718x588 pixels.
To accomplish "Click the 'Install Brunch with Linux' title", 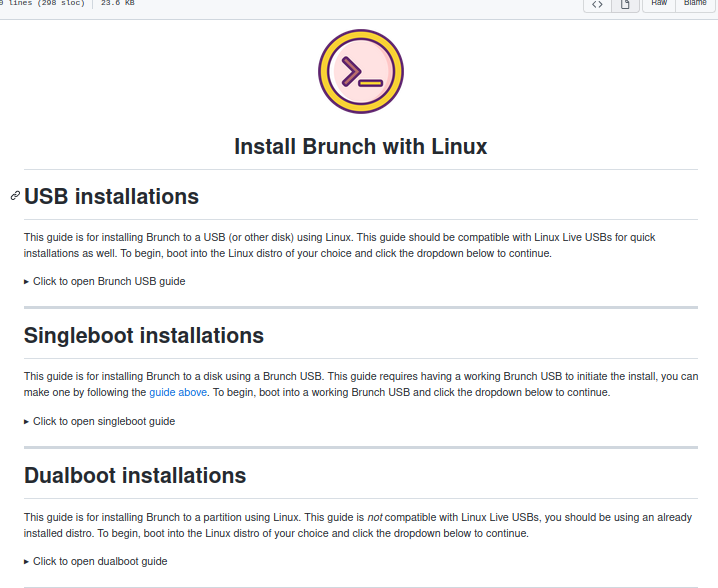I will (x=360, y=147).
